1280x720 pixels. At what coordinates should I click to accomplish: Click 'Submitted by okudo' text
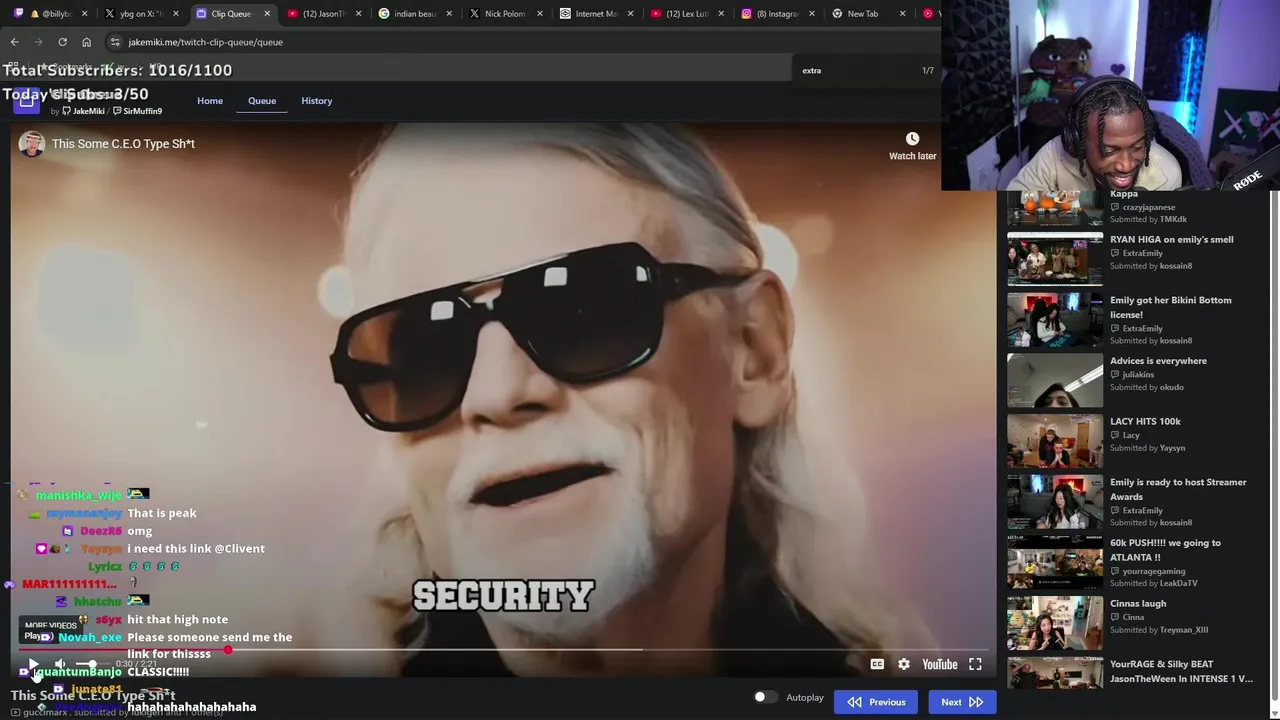(1147, 387)
